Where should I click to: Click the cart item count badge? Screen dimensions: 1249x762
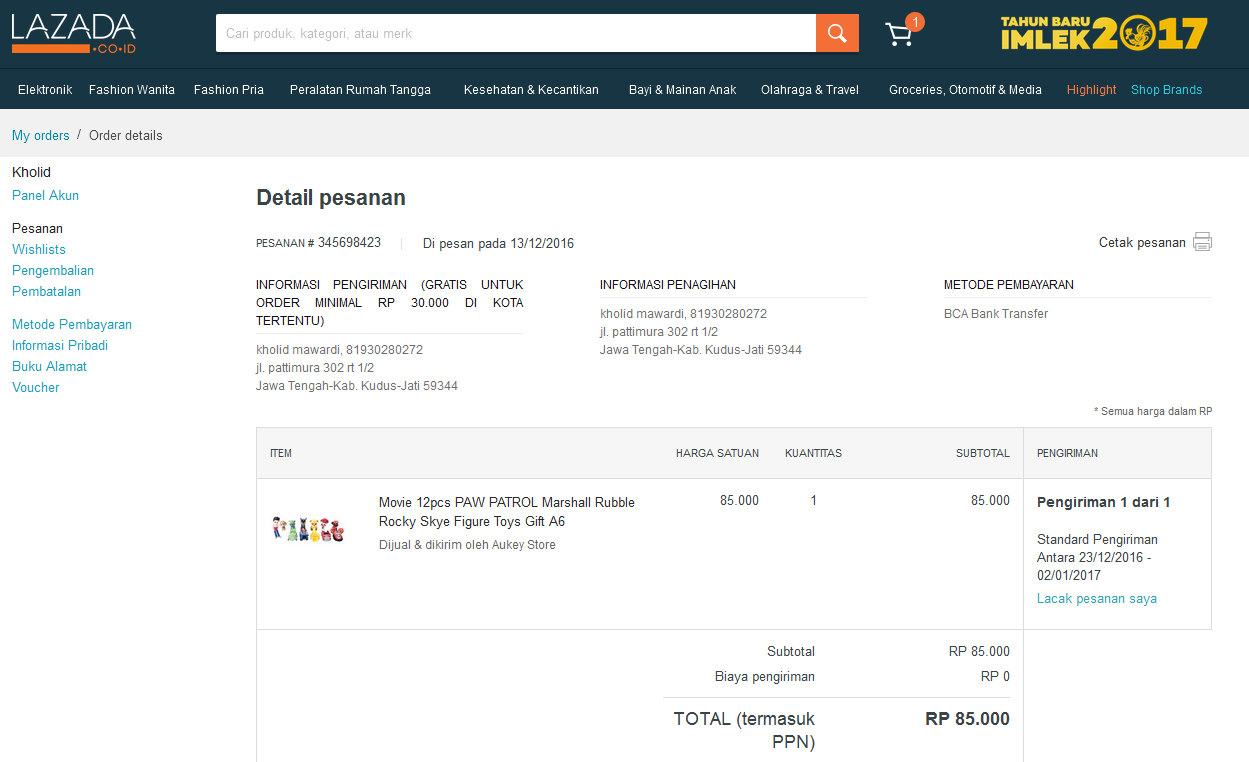click(x=915, y=22)
